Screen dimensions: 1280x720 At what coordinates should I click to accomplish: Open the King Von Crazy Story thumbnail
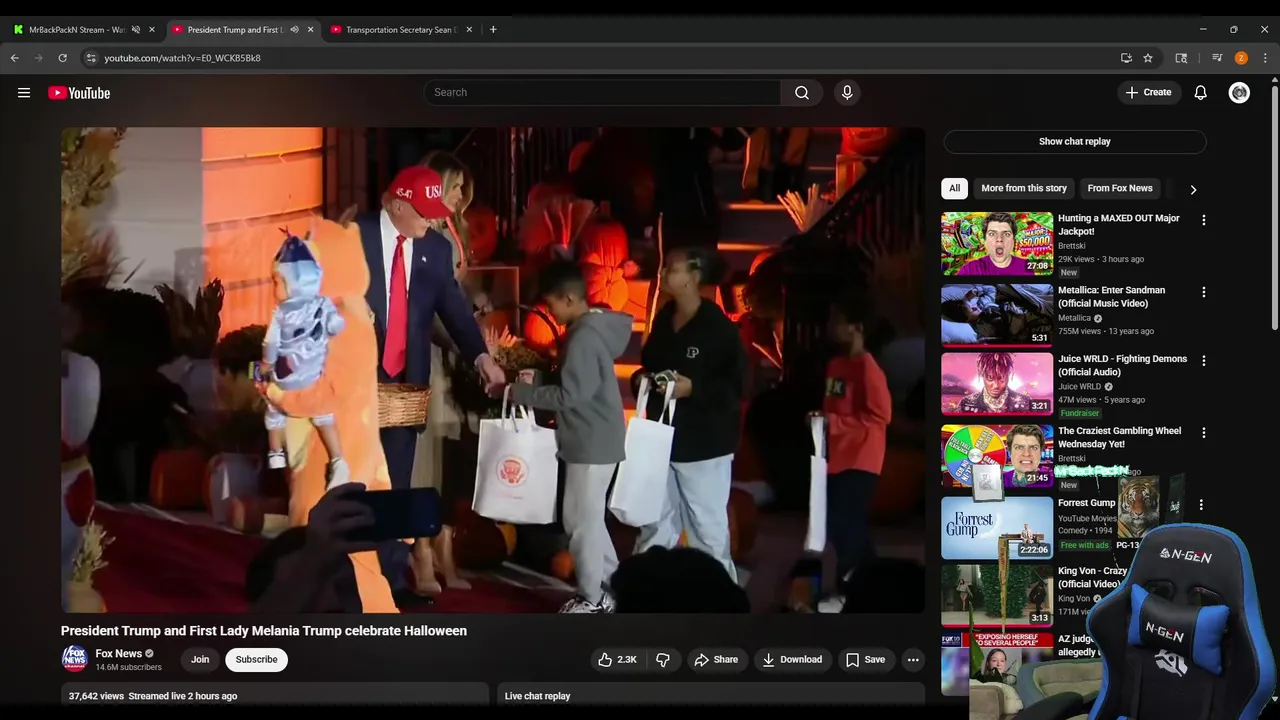pos(997,596)
